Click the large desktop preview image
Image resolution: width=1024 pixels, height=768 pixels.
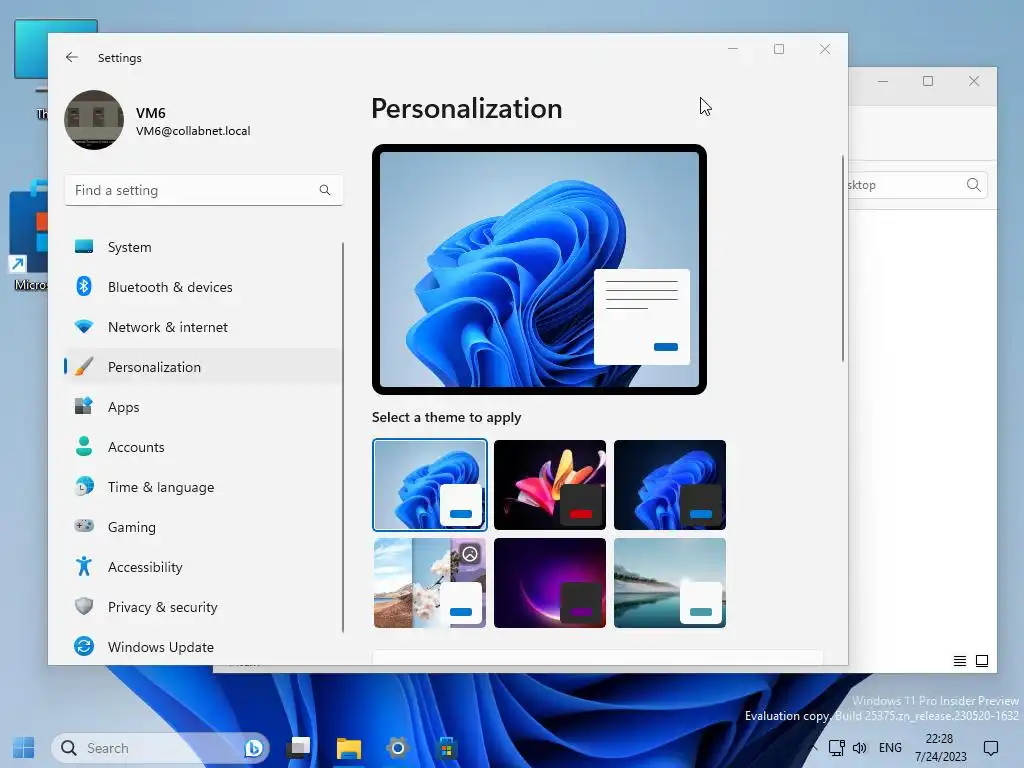[539, 270]
